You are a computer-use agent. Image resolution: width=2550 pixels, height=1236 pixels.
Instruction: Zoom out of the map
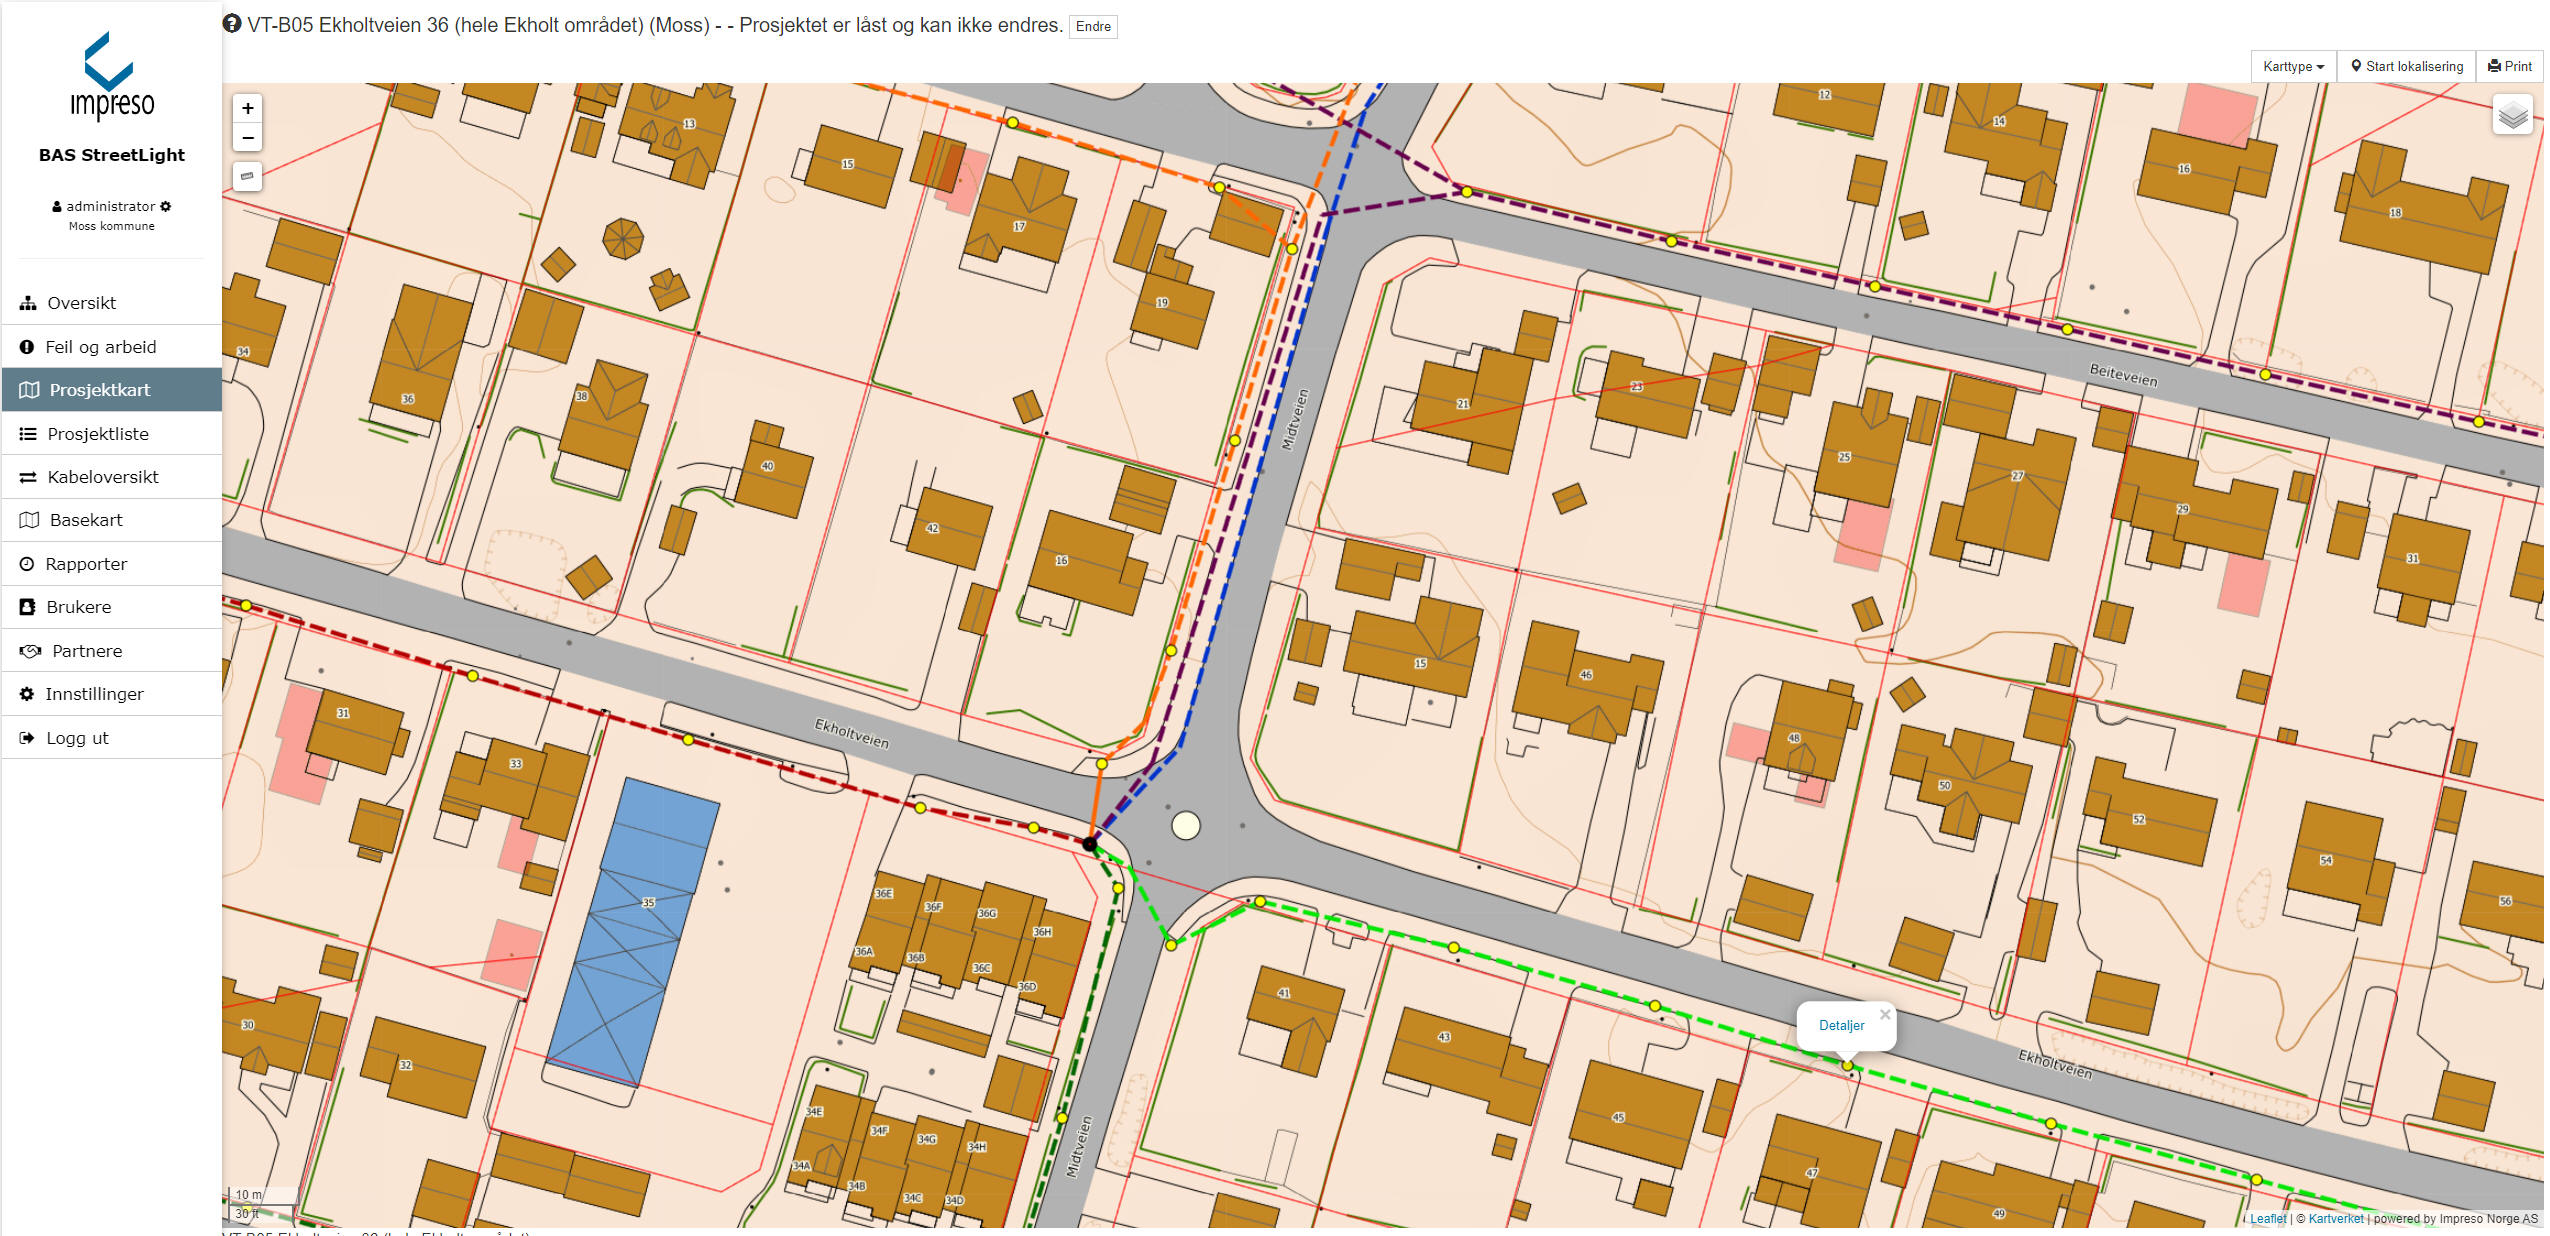click(x=247, y=138)
